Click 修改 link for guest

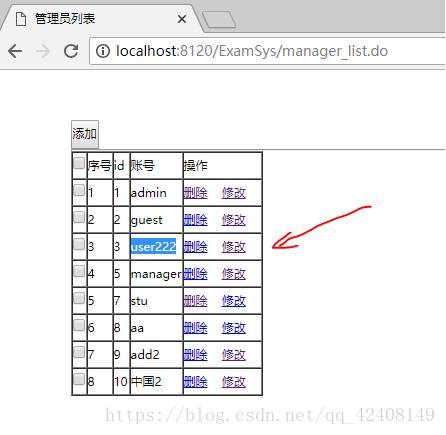tap(234, 220)
